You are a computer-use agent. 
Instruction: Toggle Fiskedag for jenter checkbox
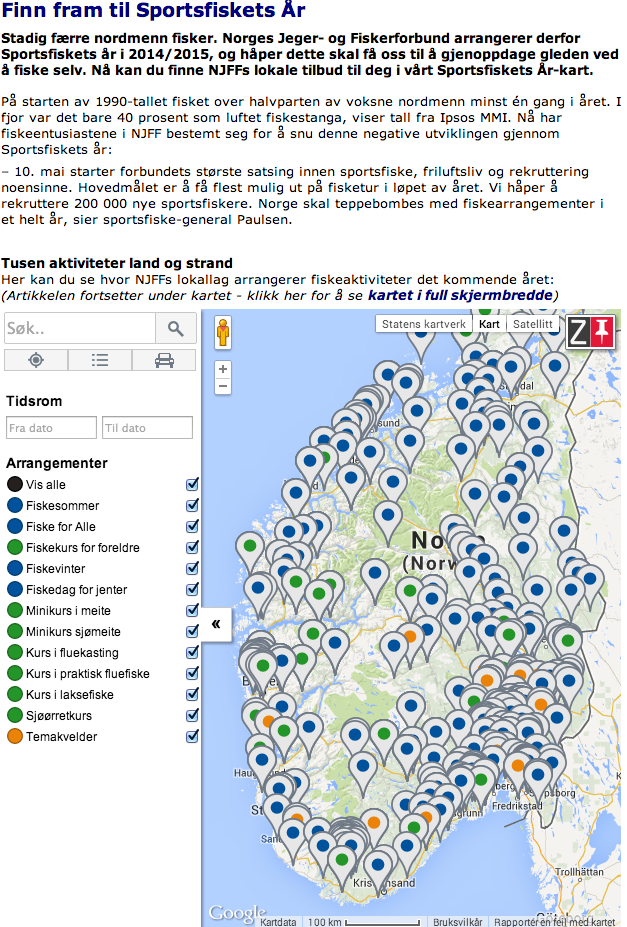coord(192,589)
